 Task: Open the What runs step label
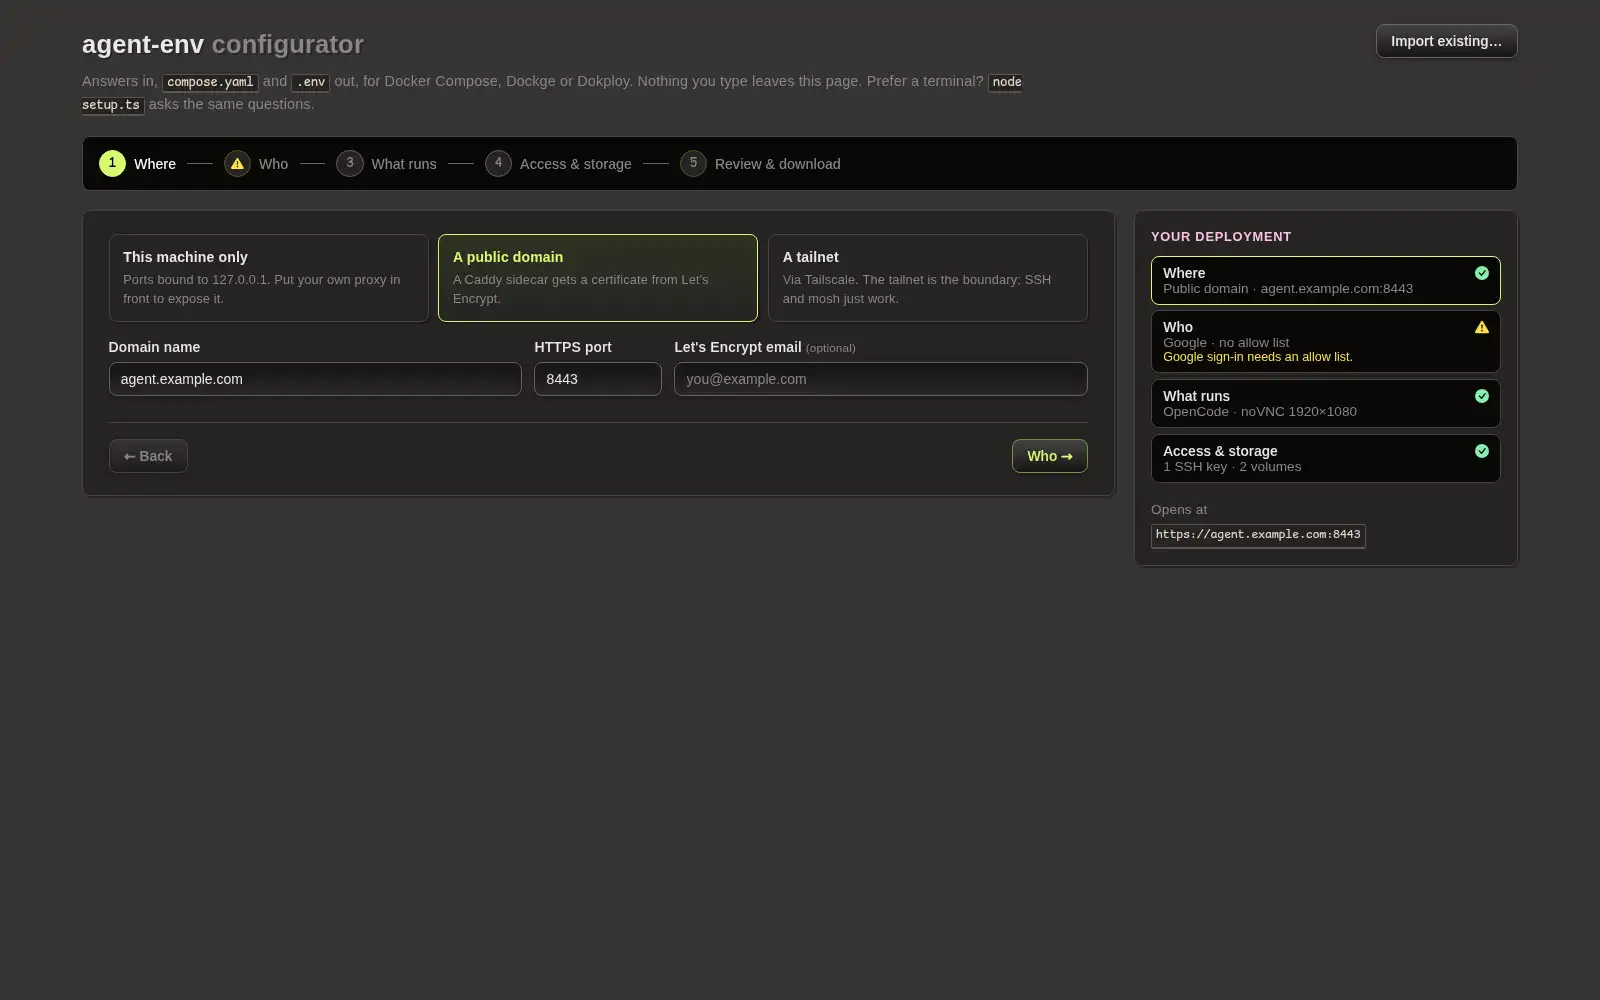point(404,164)
